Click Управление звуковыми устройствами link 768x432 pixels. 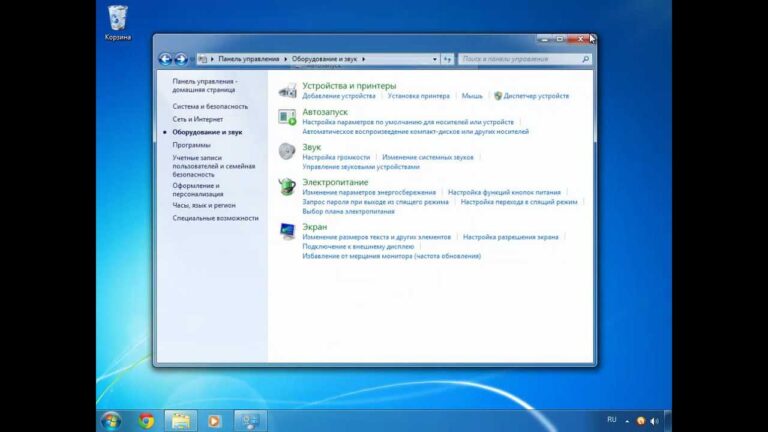pos(361,167)
